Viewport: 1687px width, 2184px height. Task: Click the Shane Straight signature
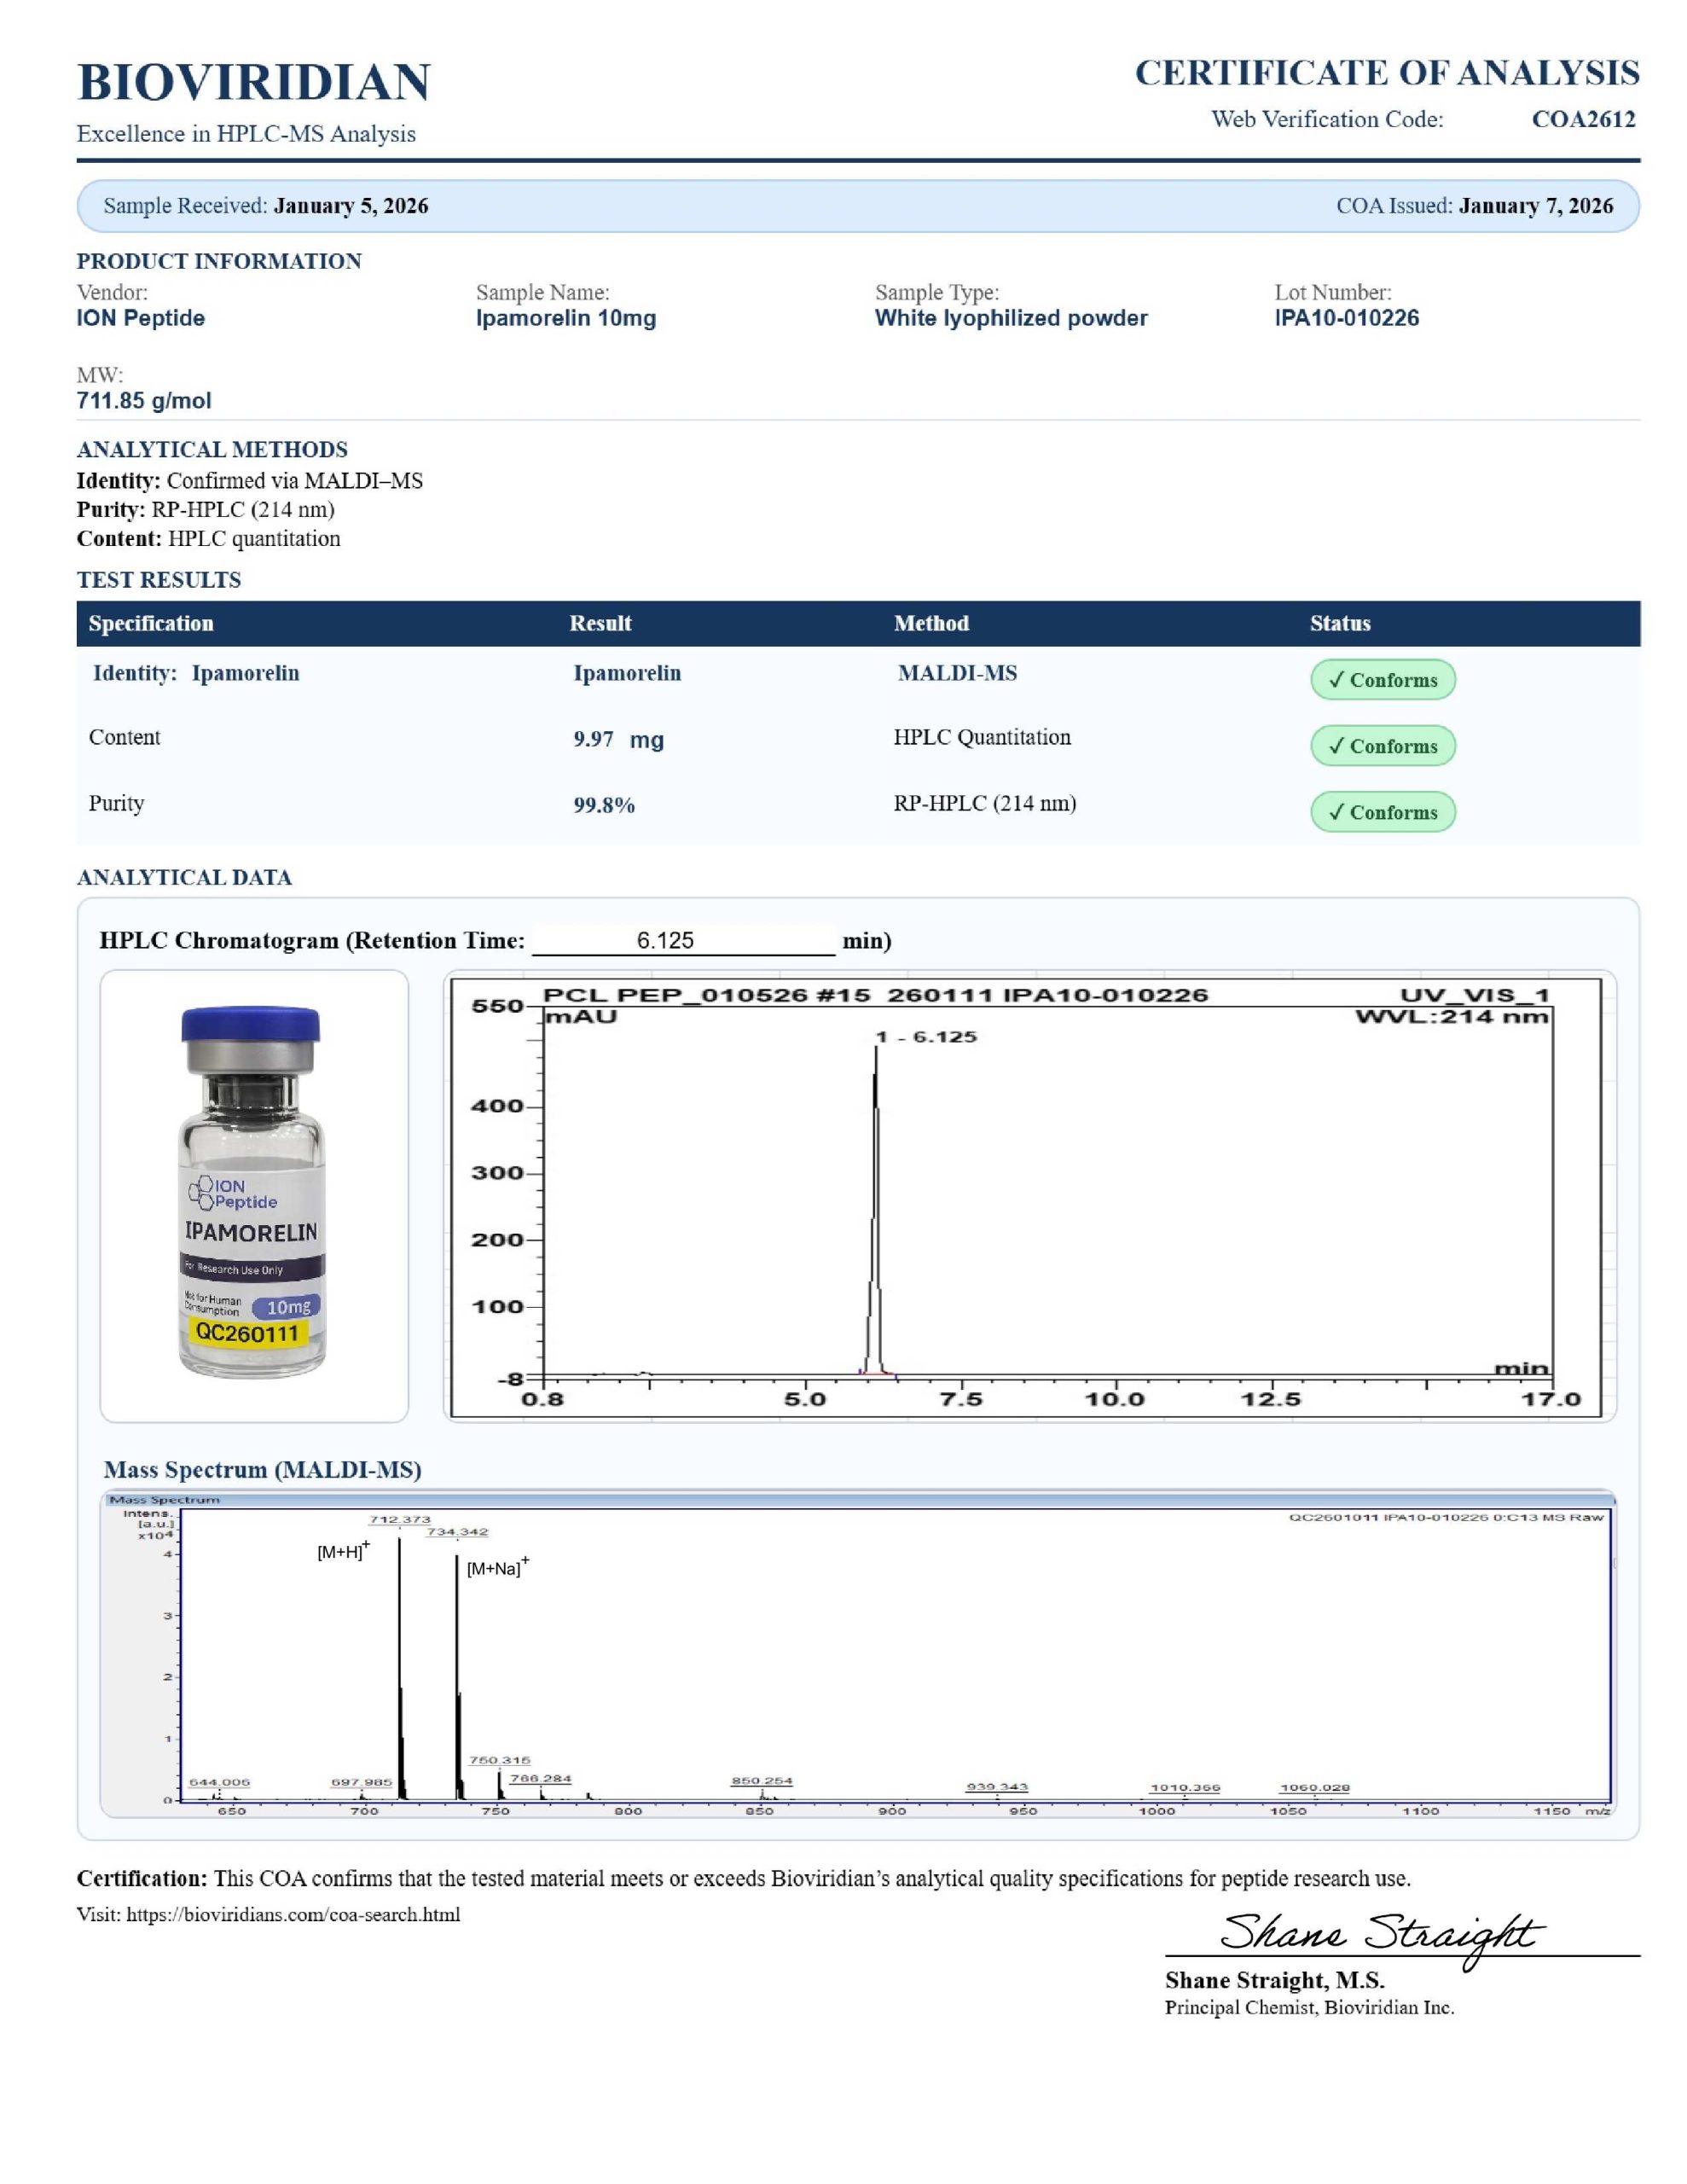point(1381,1936)
